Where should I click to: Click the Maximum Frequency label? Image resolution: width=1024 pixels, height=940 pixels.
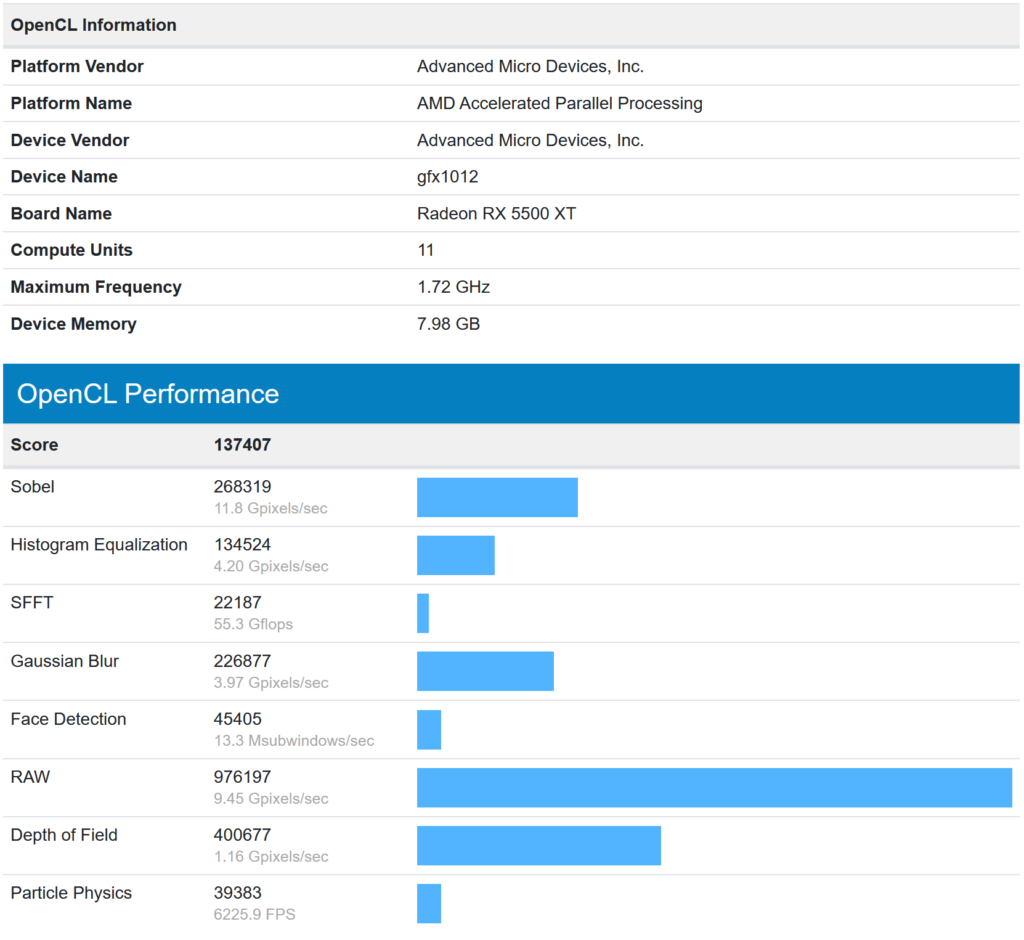point(96,287)
